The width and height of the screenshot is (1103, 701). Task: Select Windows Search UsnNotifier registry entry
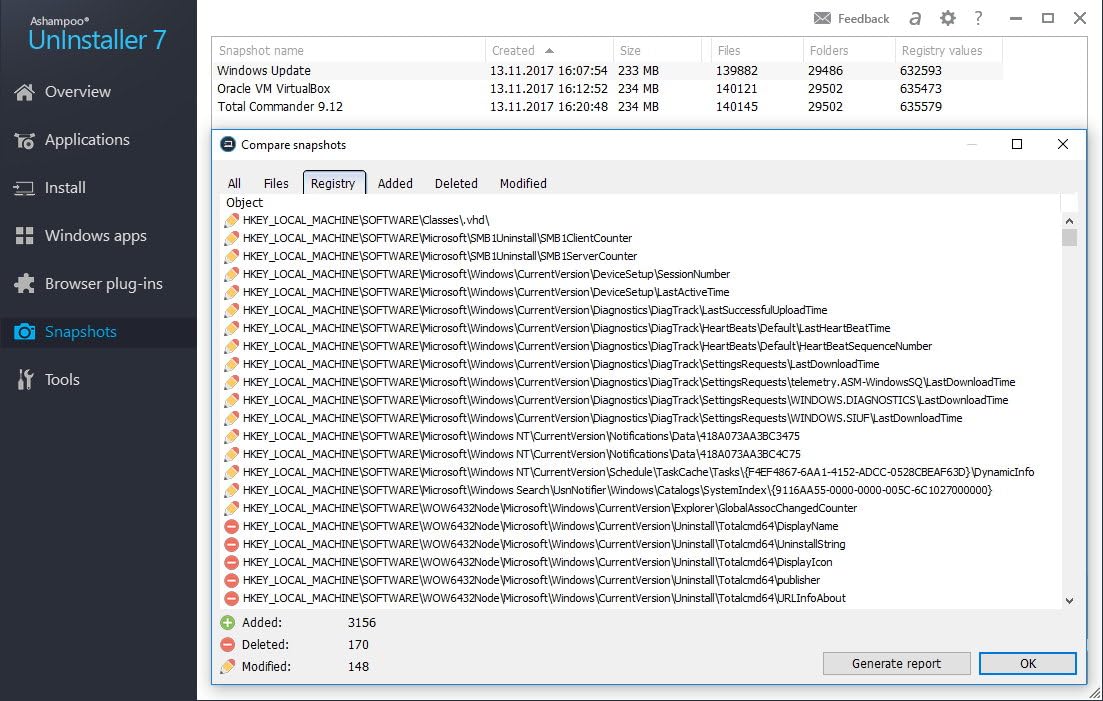(x=617, y=490)
